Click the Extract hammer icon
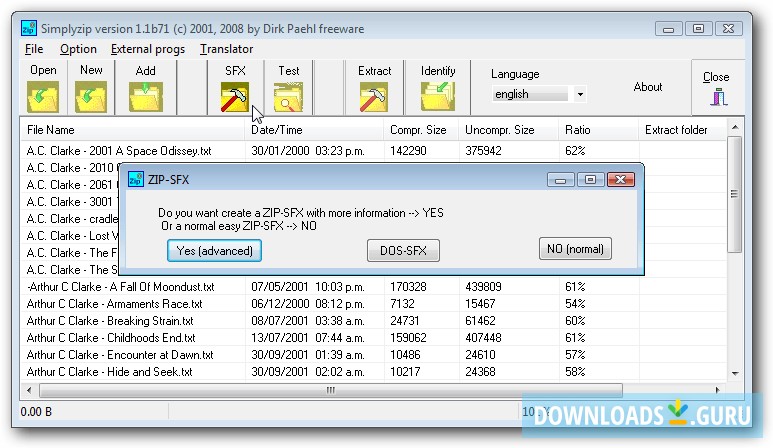The width and height of the screenshot is (773, 448). click(374, 97)
